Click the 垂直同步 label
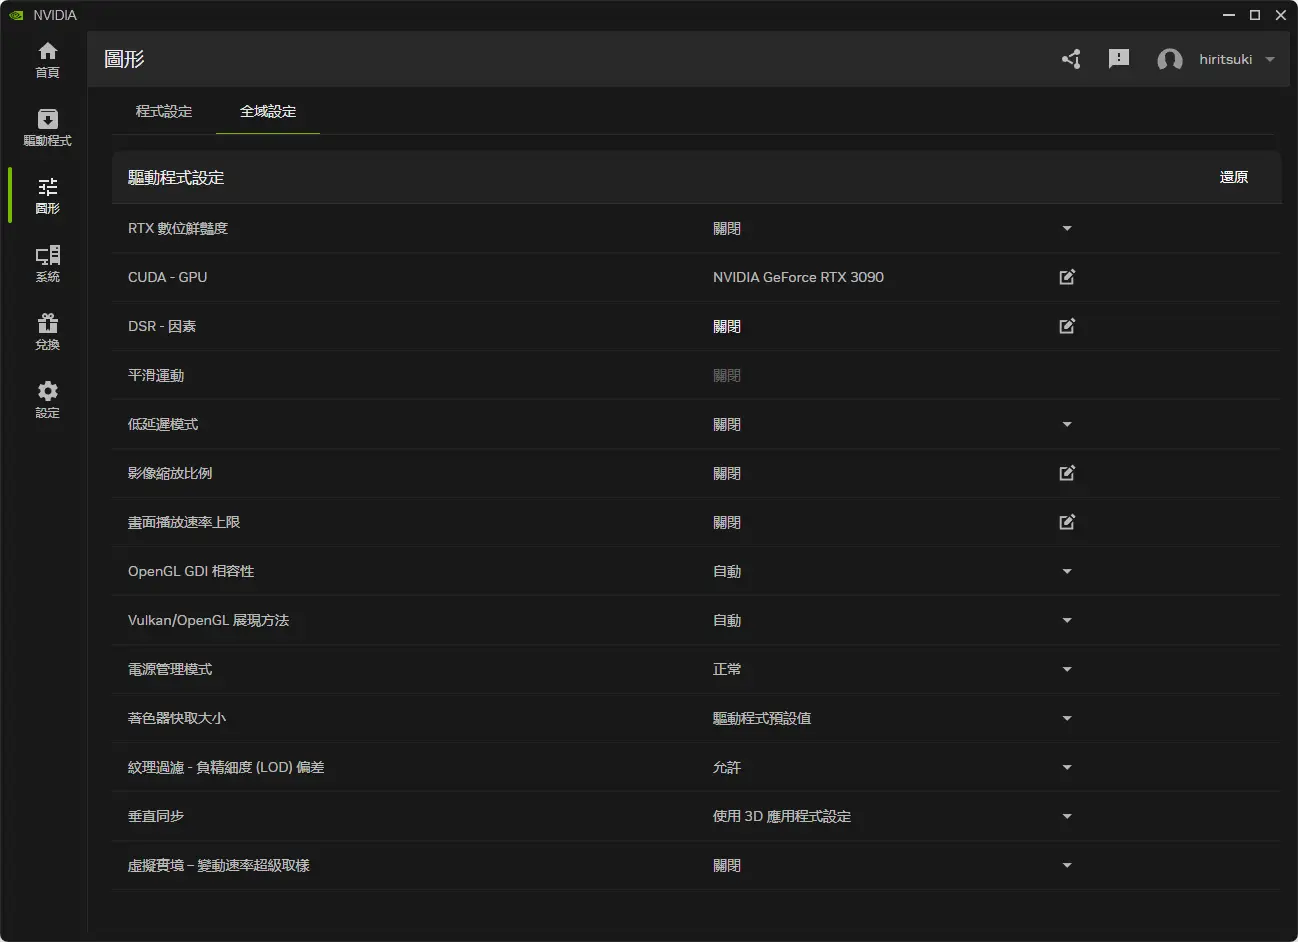Viewport: 1298px width, 942px height. pos(156,816)
